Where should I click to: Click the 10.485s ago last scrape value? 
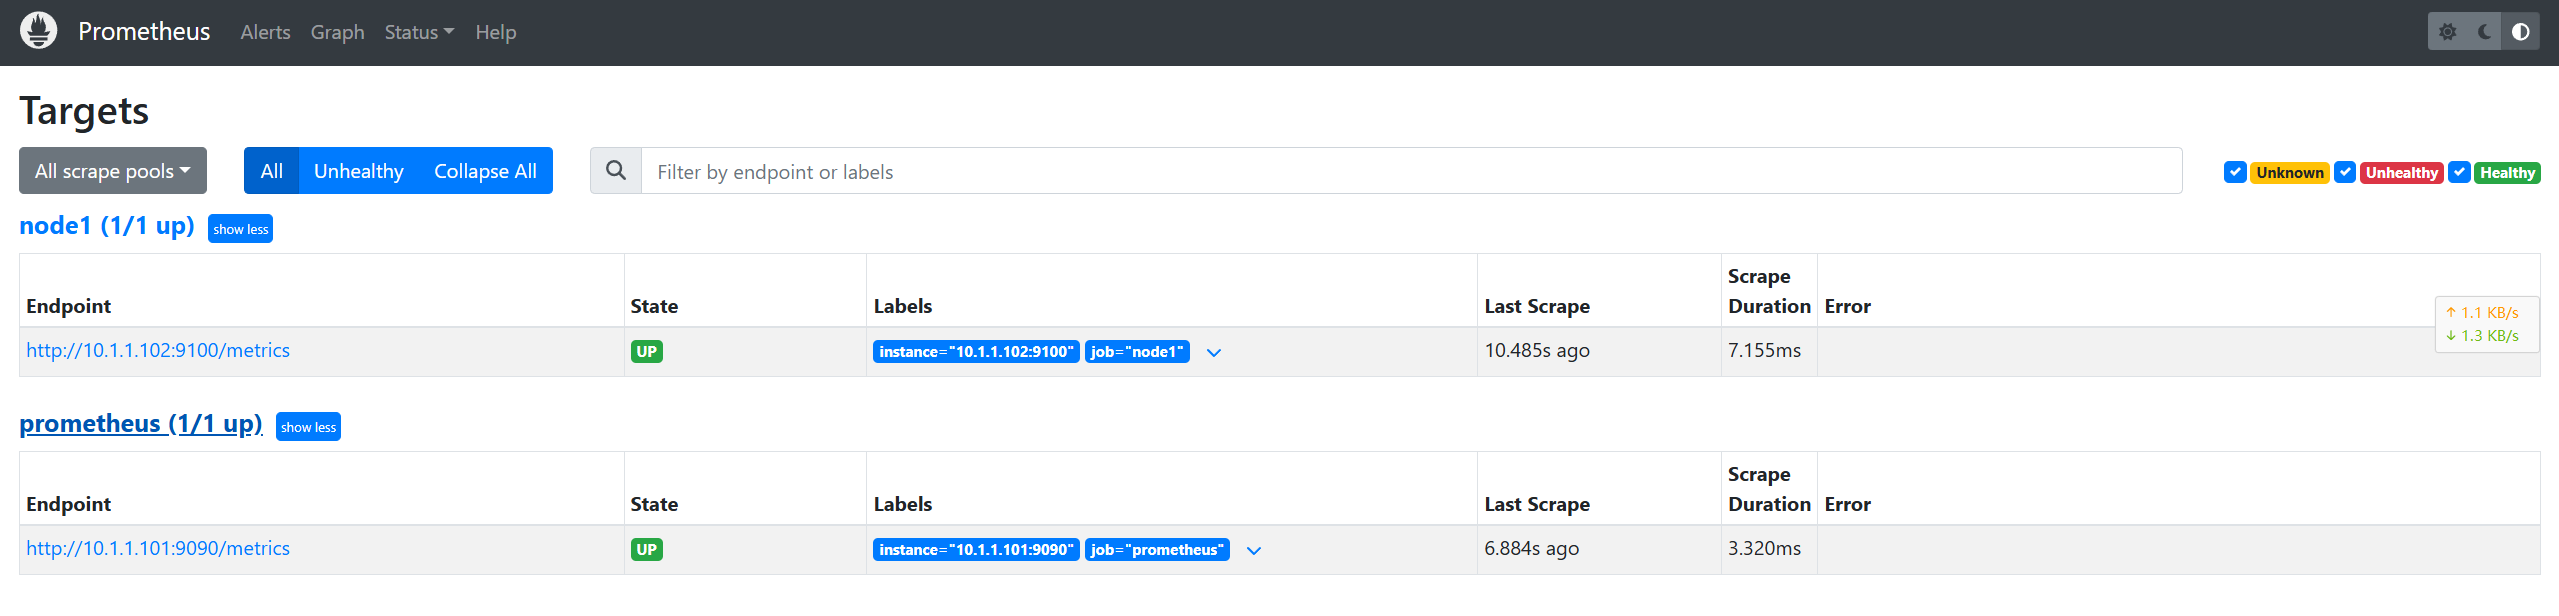(1537, 351)
